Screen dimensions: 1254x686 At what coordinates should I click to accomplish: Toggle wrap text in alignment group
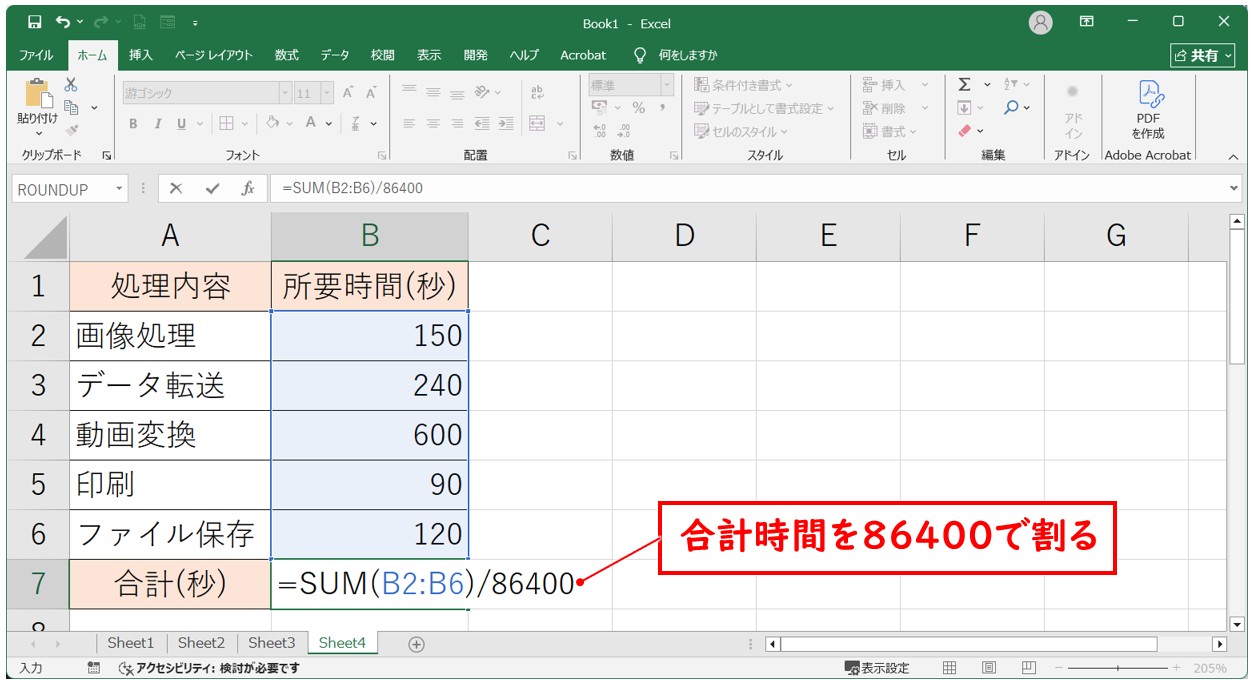tap(537, 92)
